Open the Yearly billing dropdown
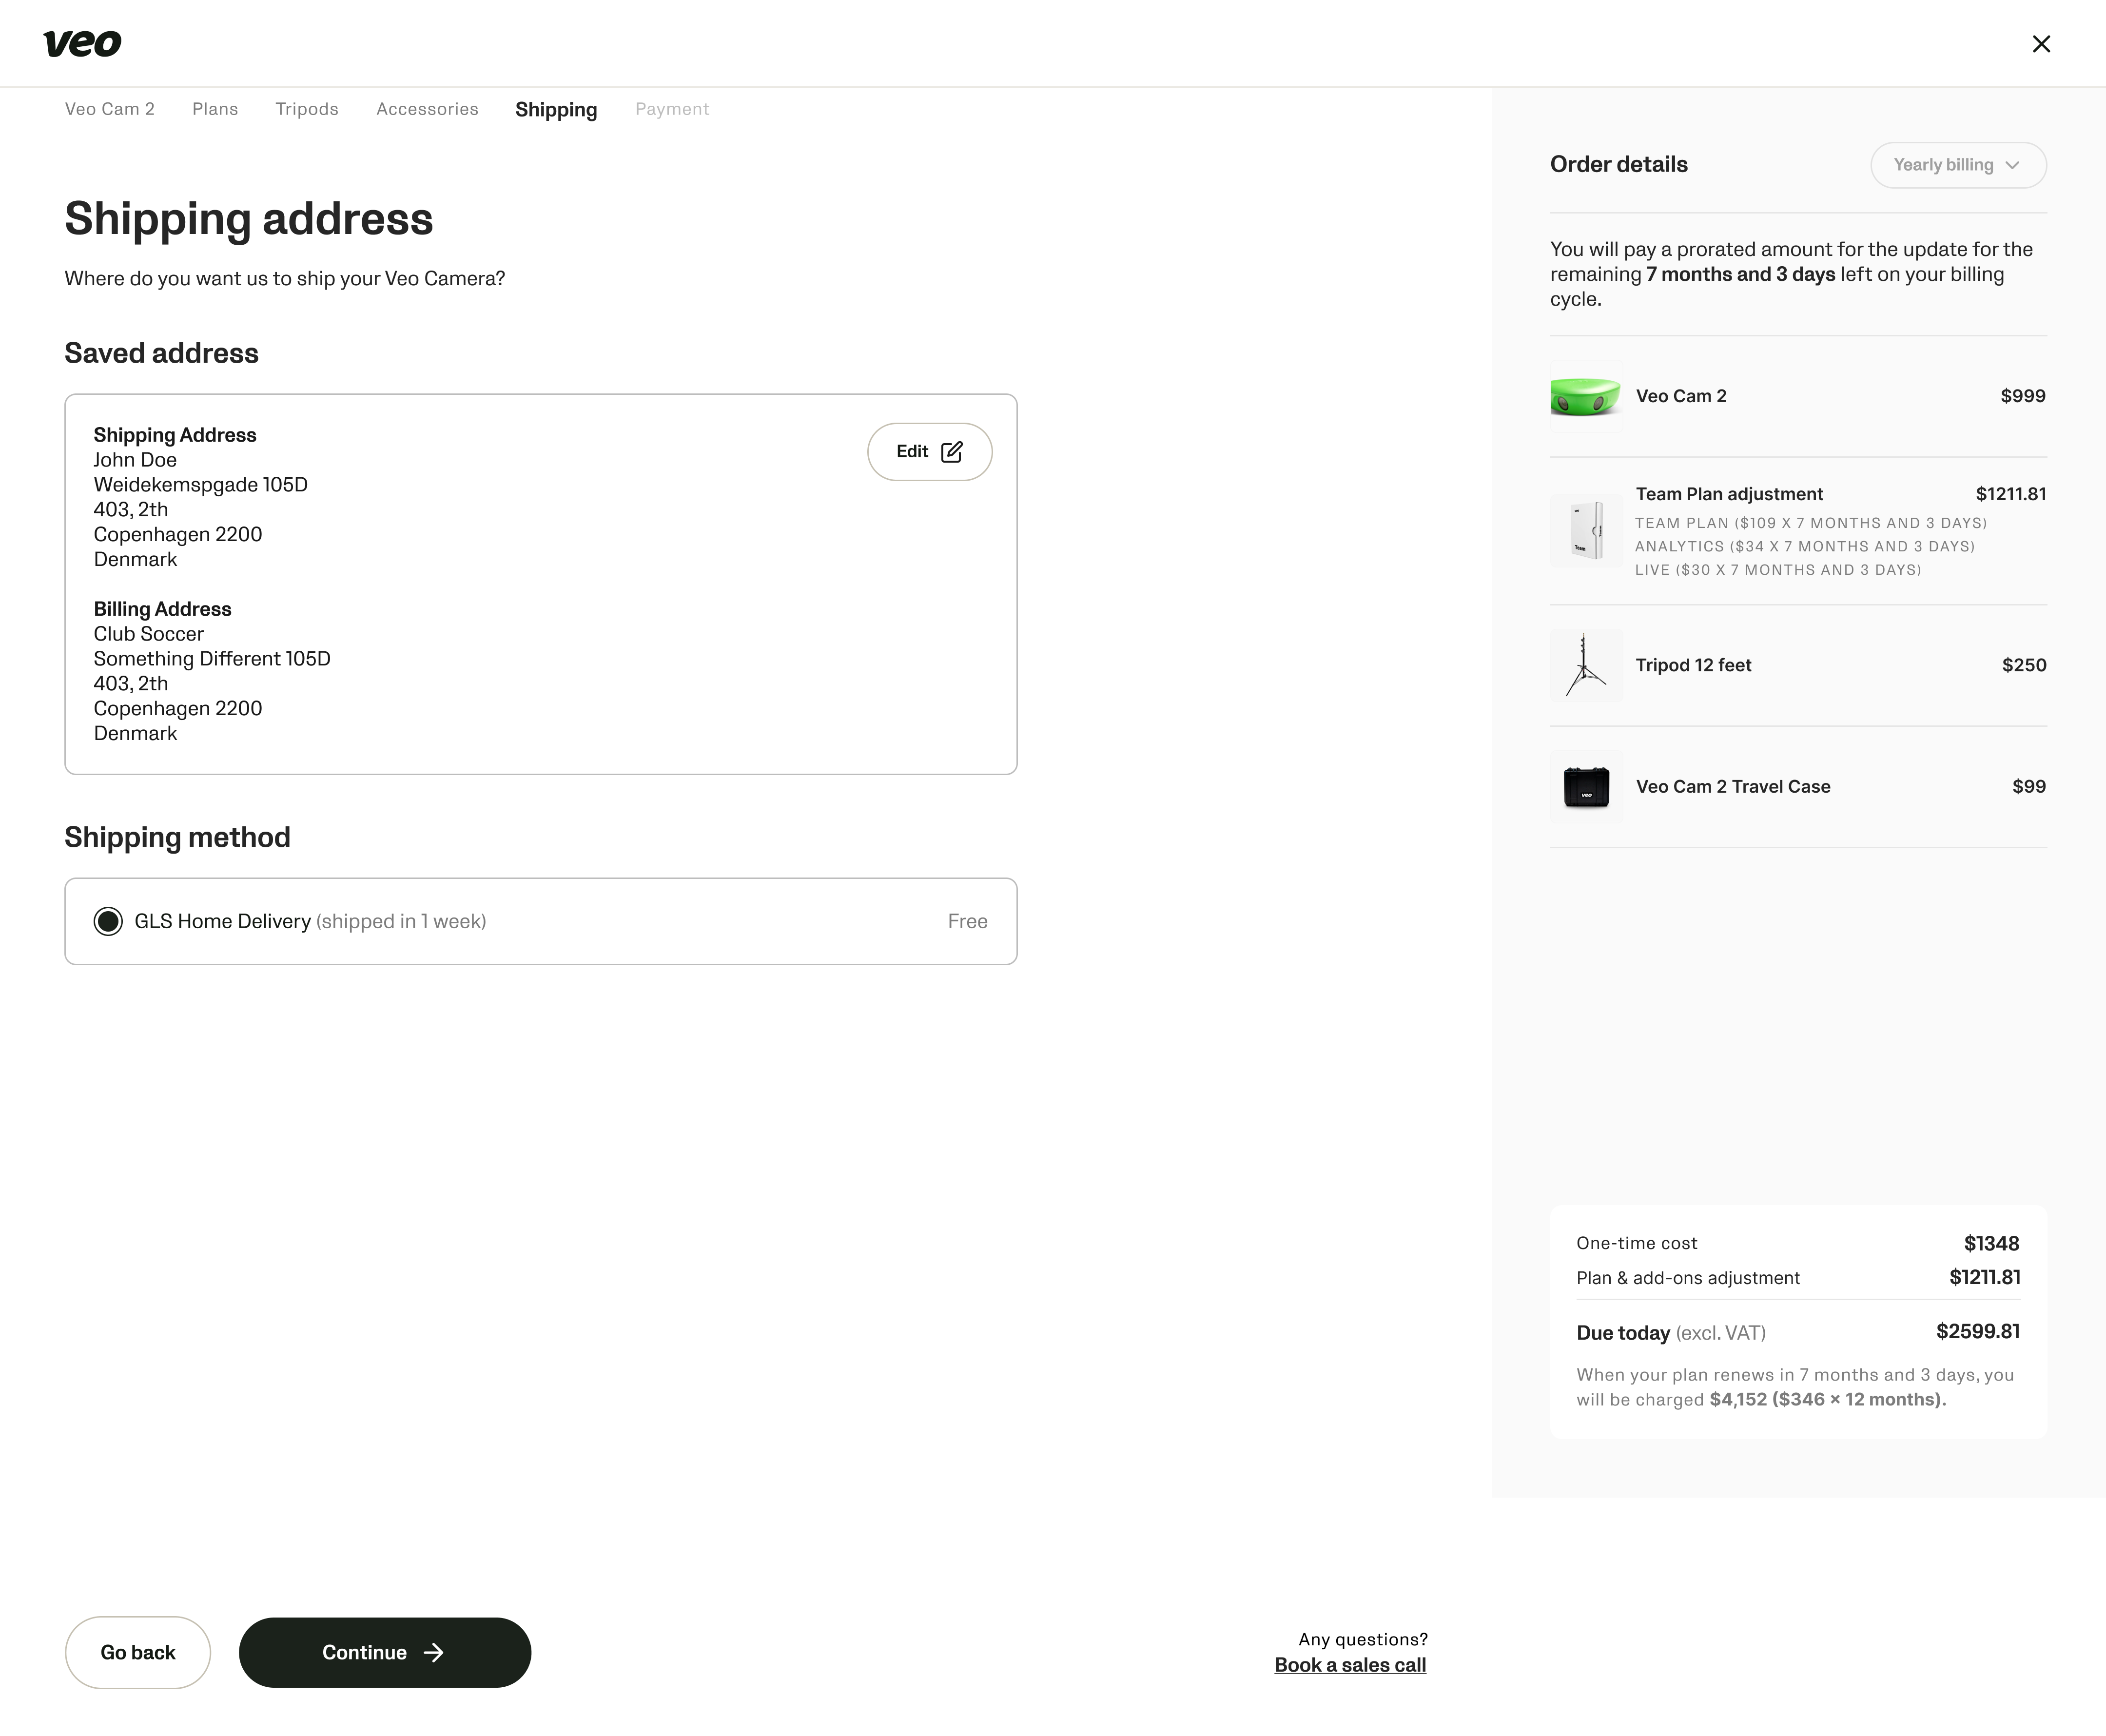The width and height of the screenshot is (2106, 1736). pyautogui.click(x=1958, y=165)
